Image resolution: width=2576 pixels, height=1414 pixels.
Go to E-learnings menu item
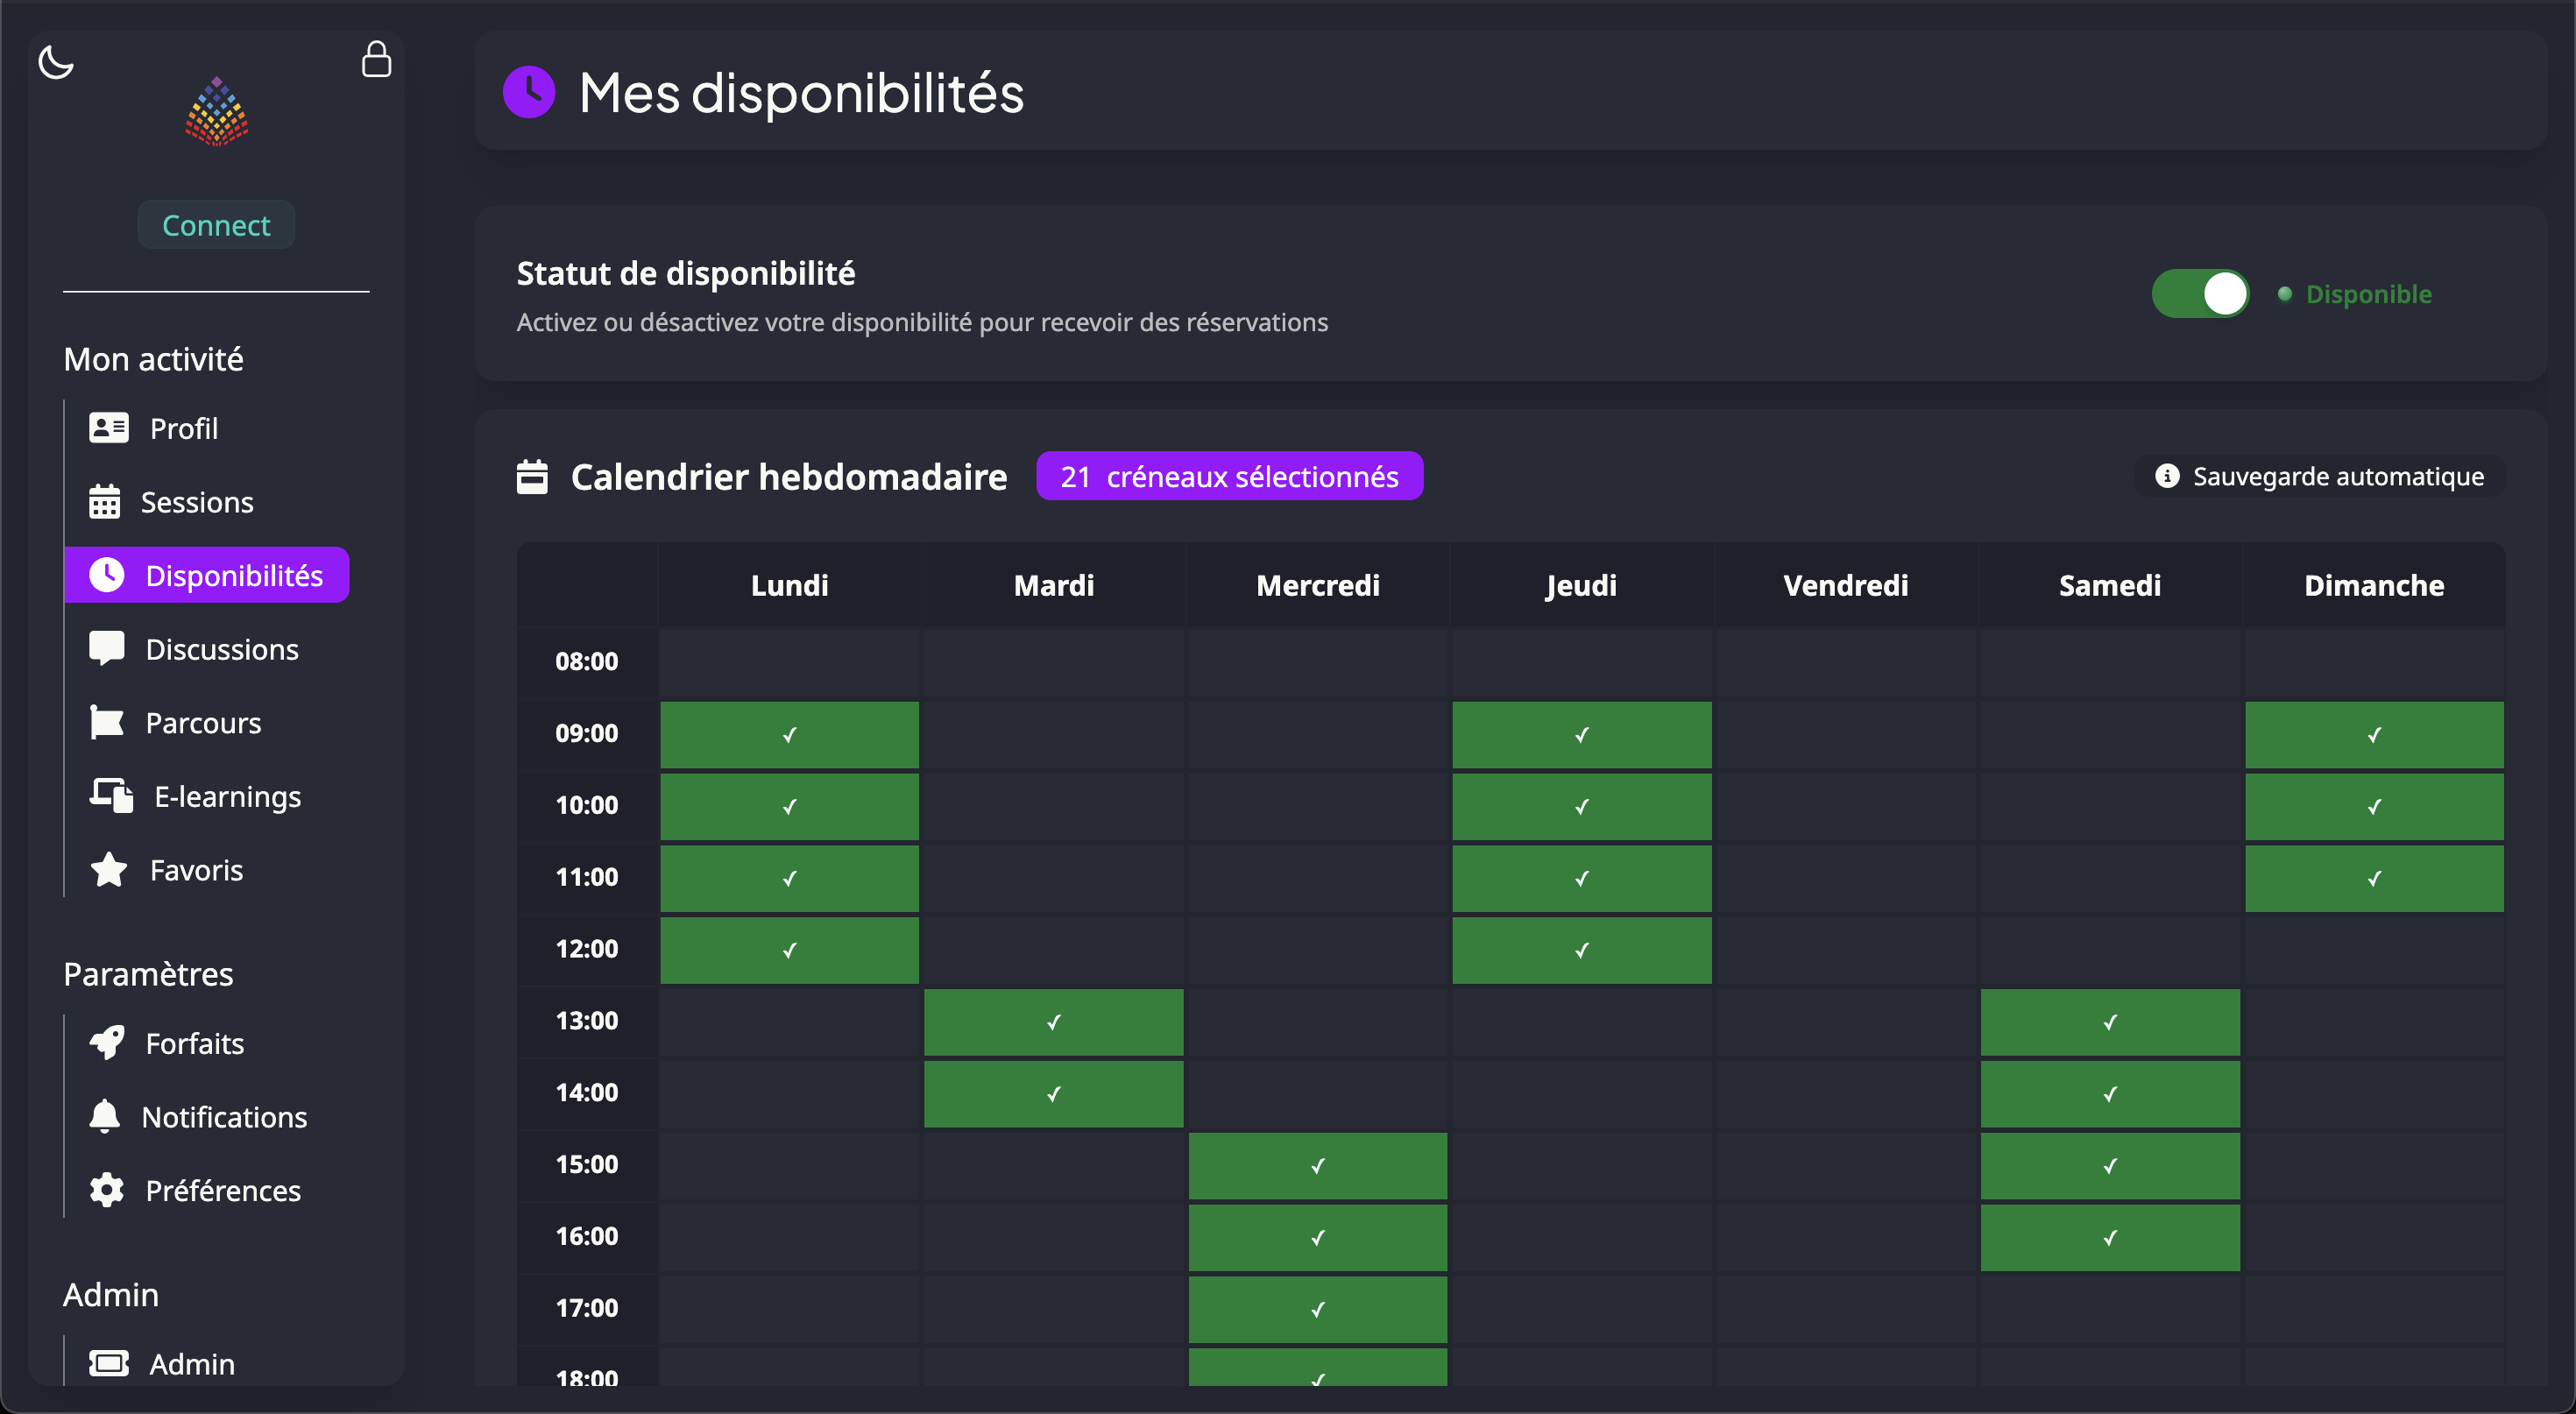pyautogui.click(x=227, y=796)
